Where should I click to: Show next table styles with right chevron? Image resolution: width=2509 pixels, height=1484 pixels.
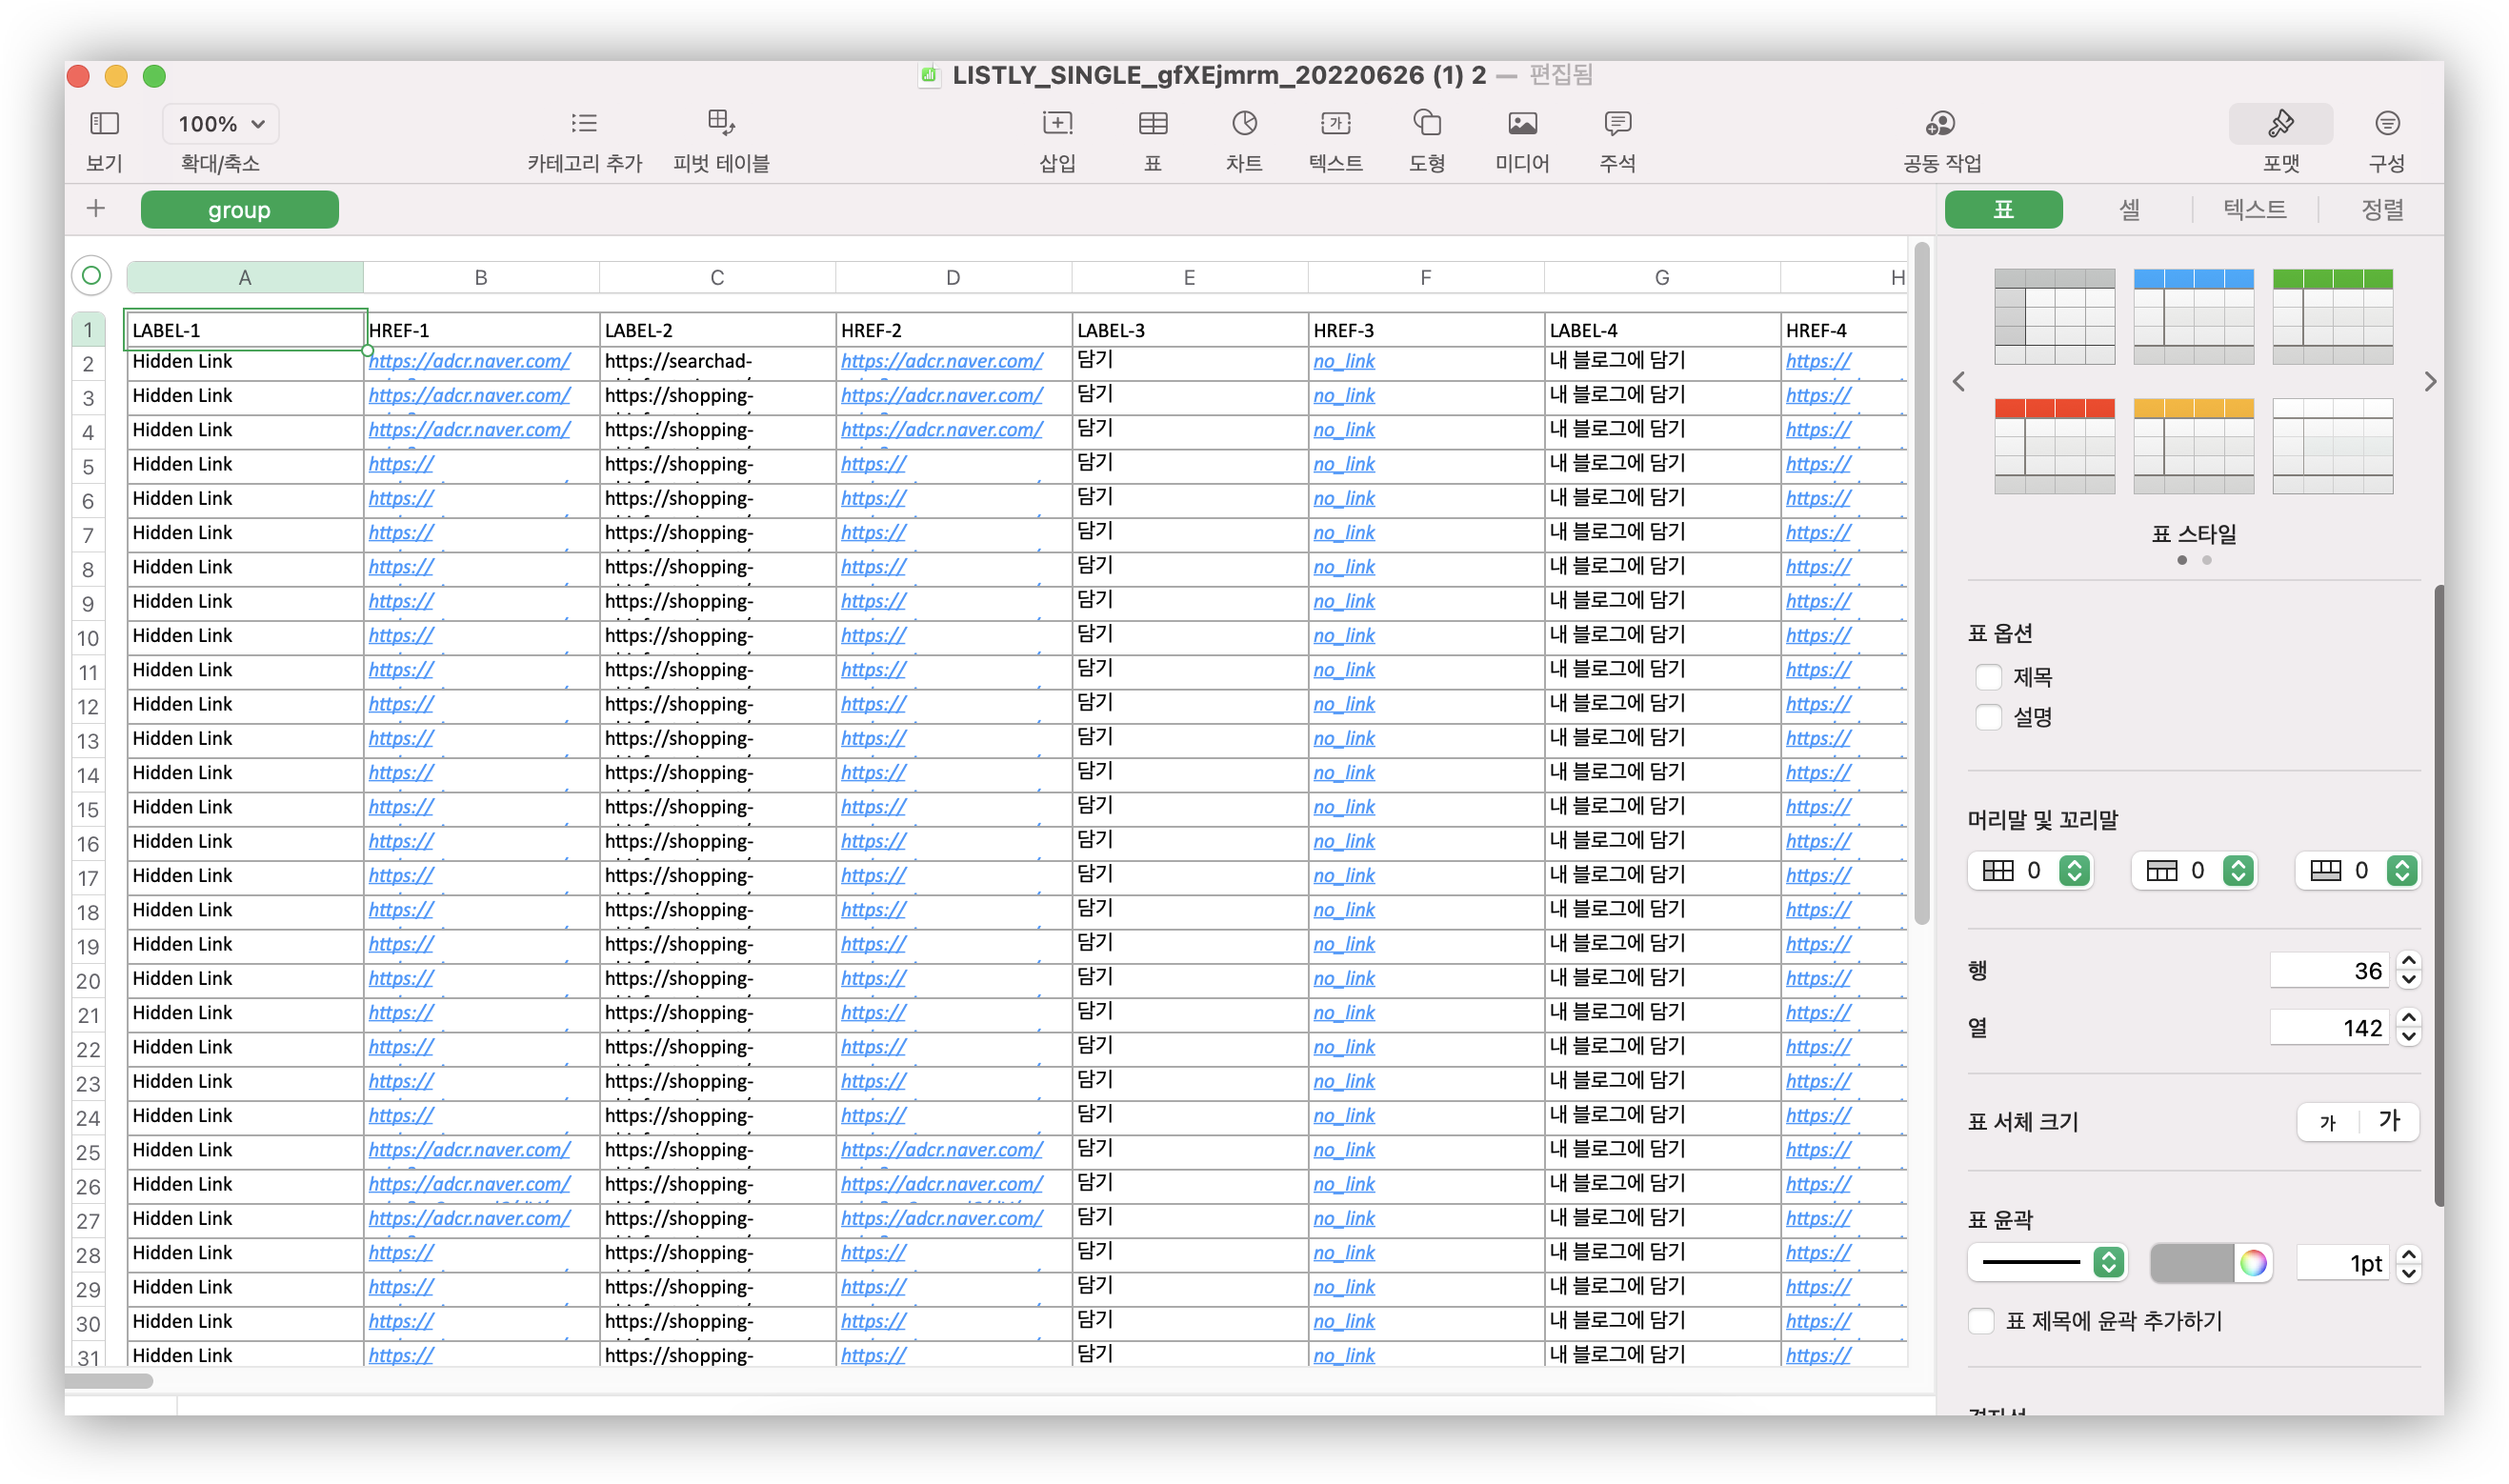click(2429, 382)
